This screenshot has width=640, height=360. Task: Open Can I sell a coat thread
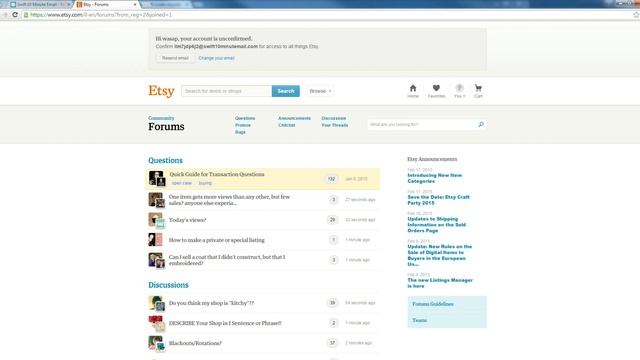[x=227, y=260]
